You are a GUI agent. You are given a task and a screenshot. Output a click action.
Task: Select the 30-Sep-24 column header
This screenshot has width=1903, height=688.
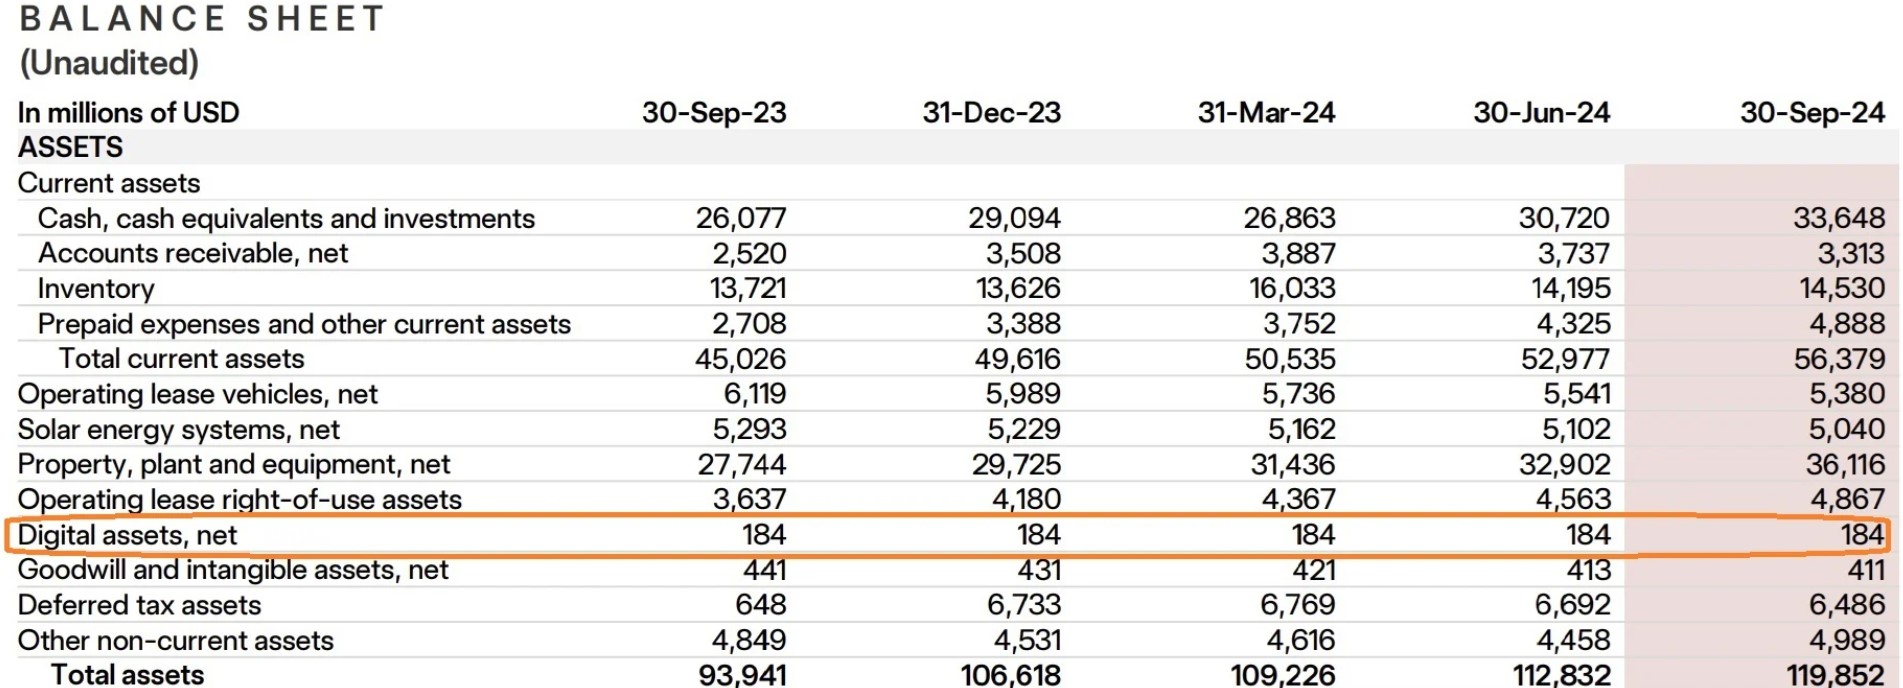1812,112
